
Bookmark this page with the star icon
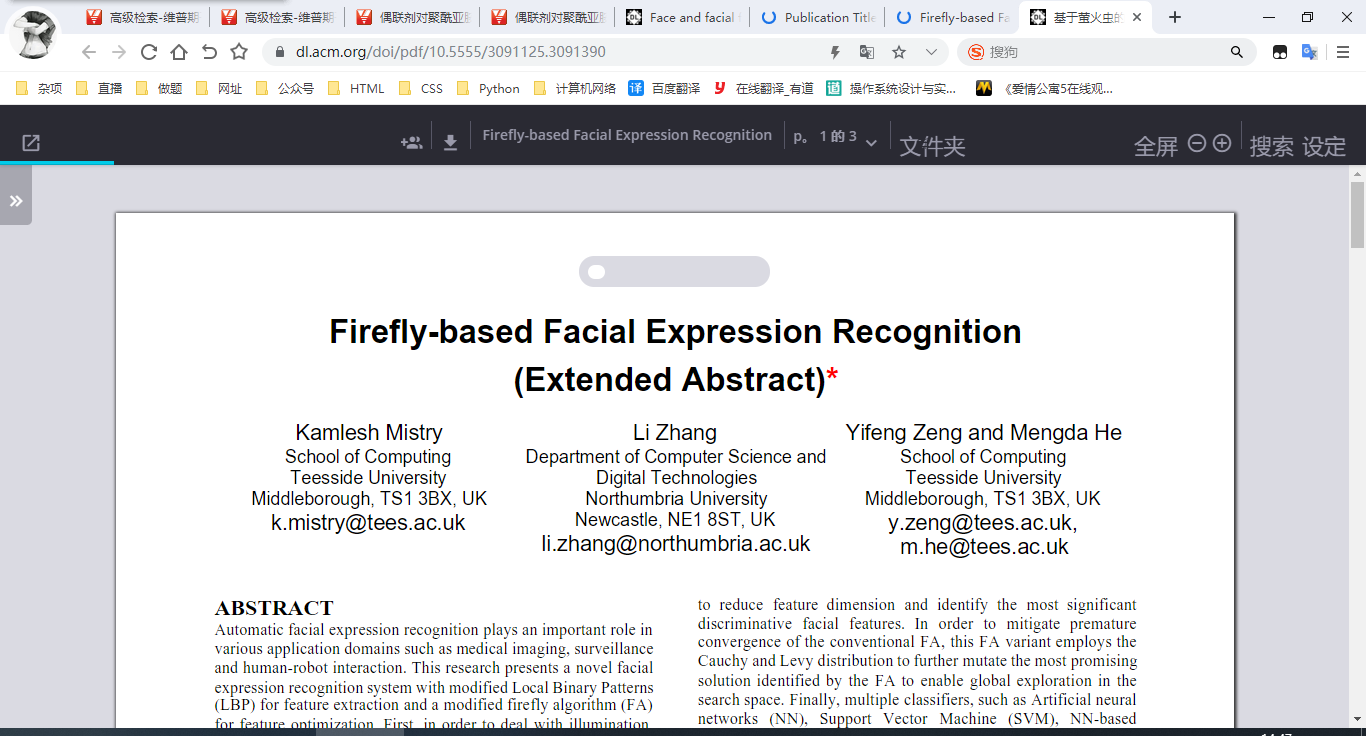899,52
